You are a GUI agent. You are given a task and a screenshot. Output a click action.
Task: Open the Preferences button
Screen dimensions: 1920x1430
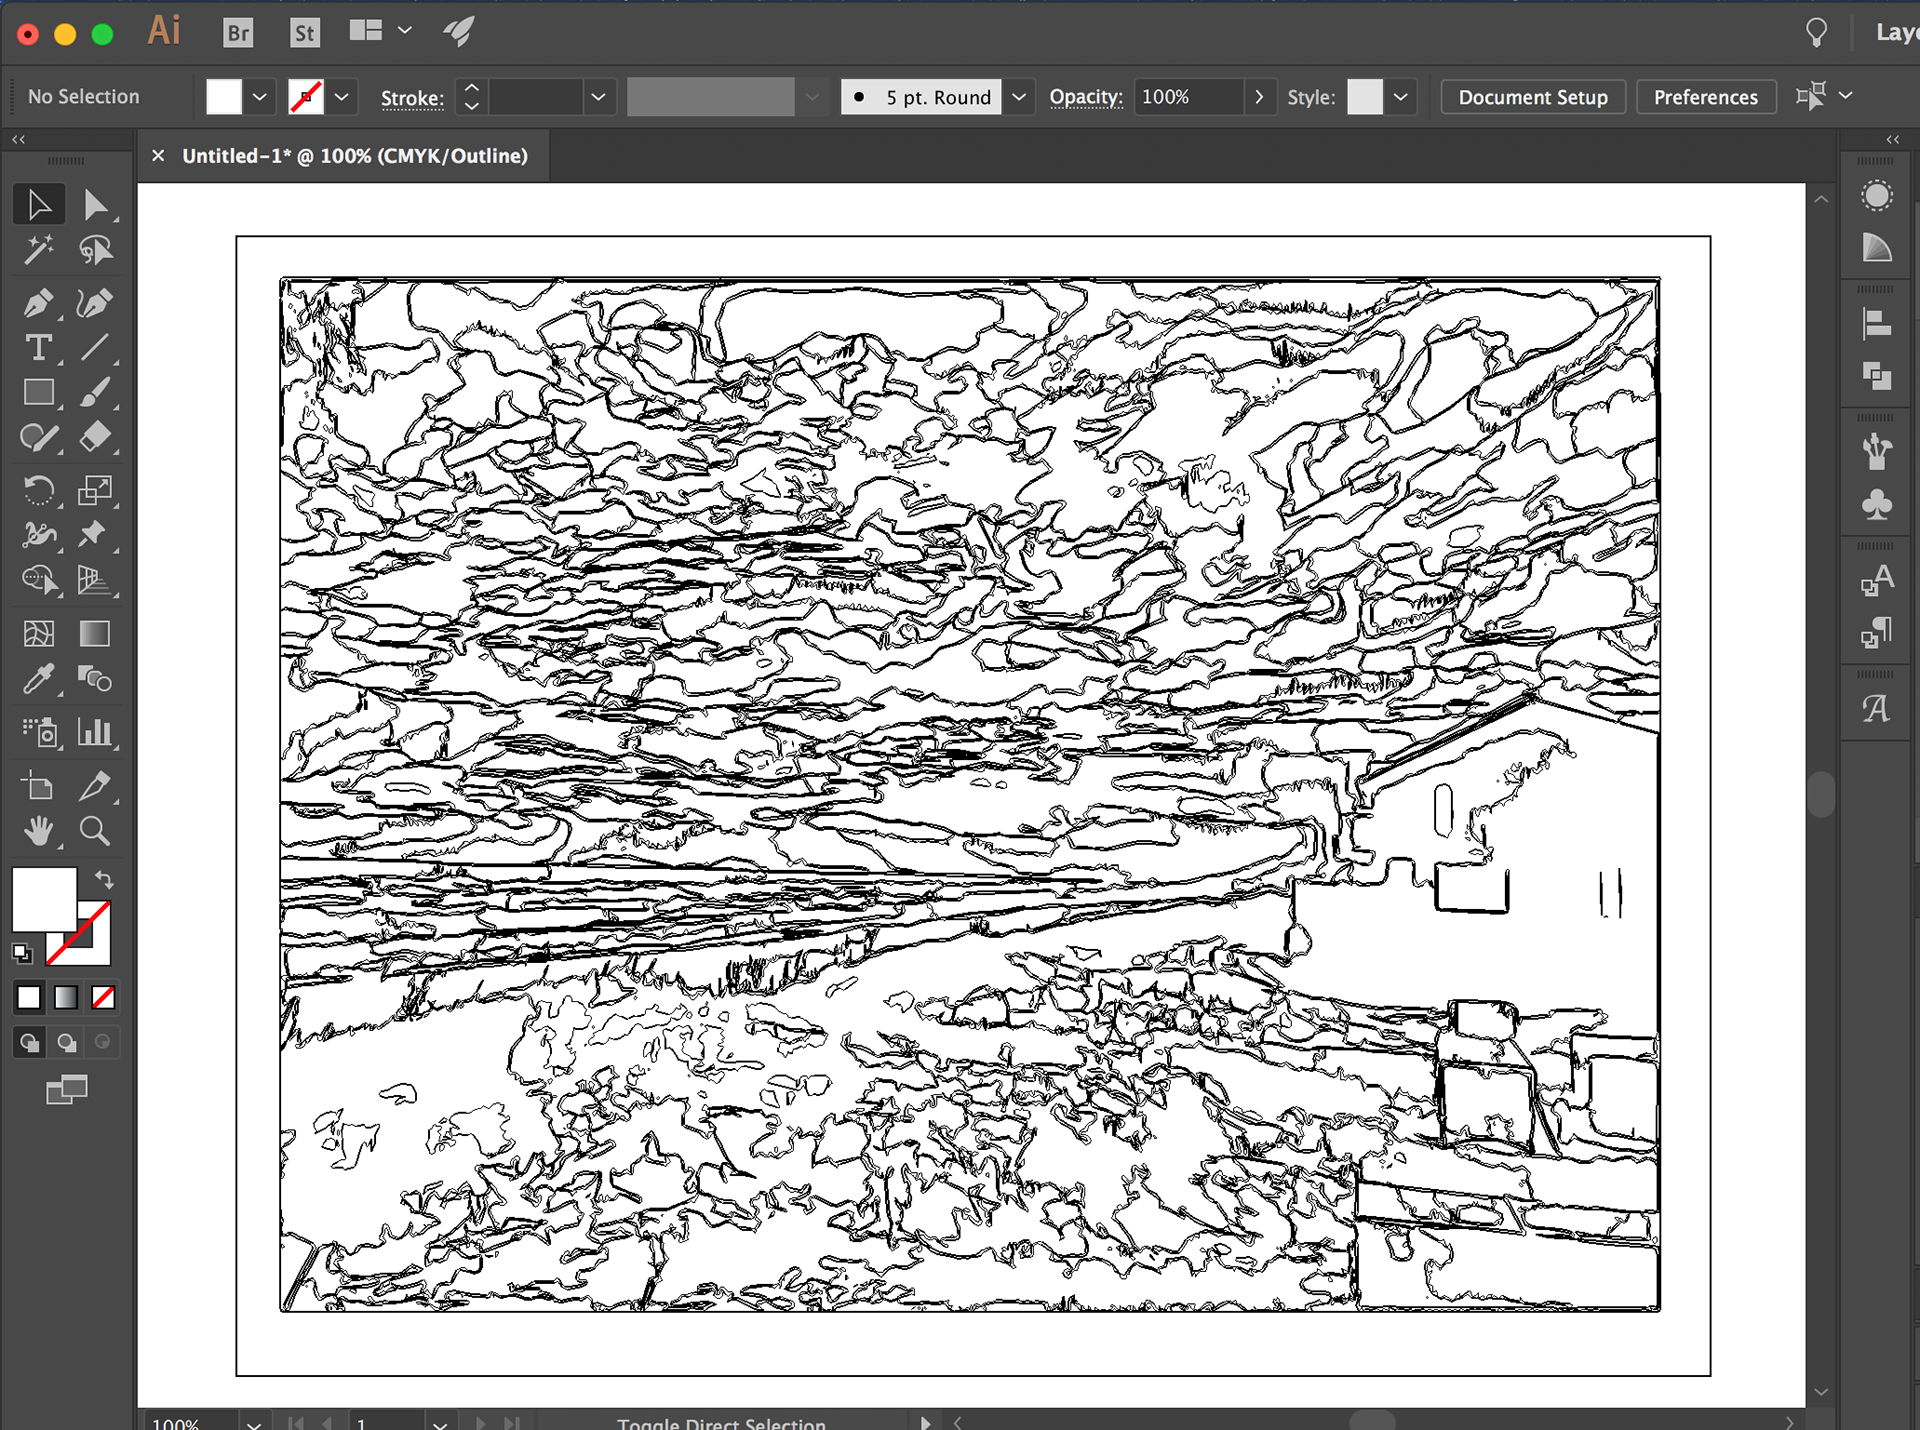pos(1705,97)
